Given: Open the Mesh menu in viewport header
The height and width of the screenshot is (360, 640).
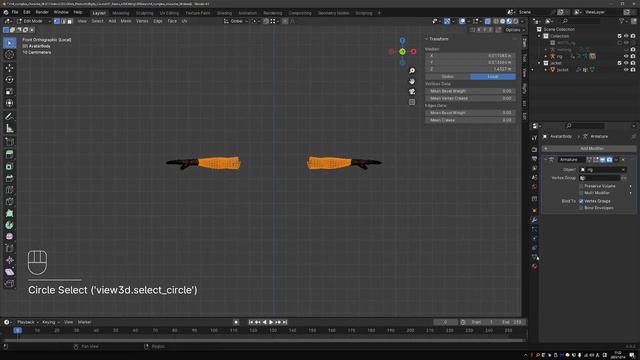Looking at the screenshot, I should [x=126, y=21].
